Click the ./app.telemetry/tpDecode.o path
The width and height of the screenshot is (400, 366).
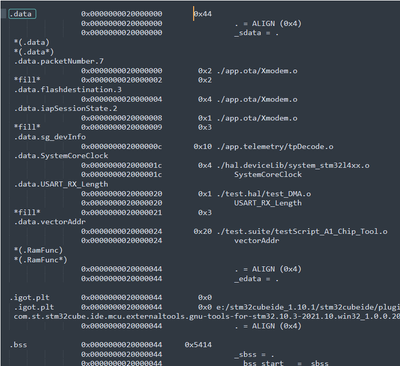tap(275, 146)
